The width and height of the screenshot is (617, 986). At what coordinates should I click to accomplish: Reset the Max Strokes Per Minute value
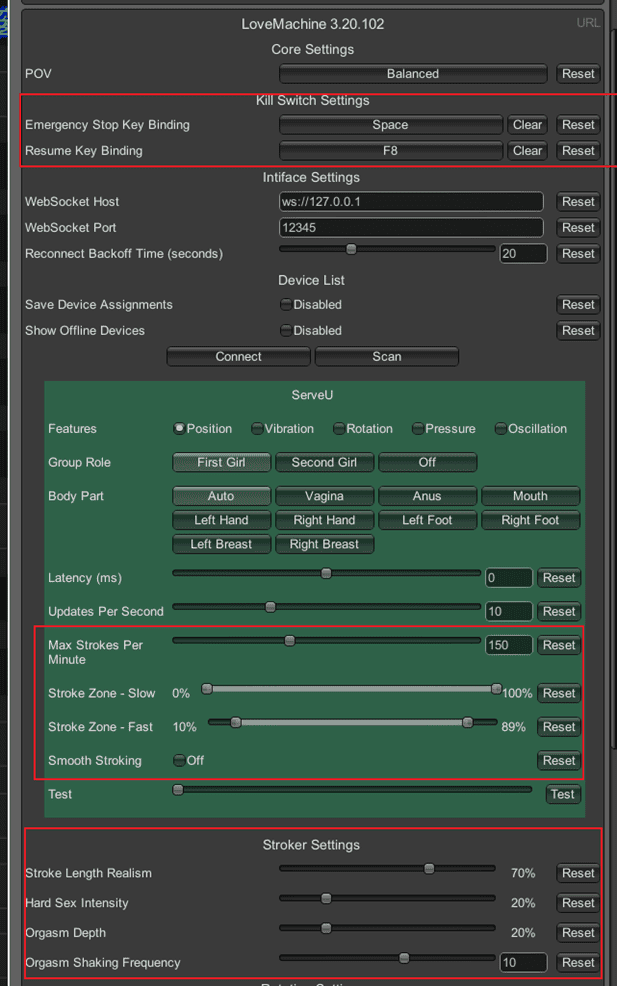coord(559,645)
